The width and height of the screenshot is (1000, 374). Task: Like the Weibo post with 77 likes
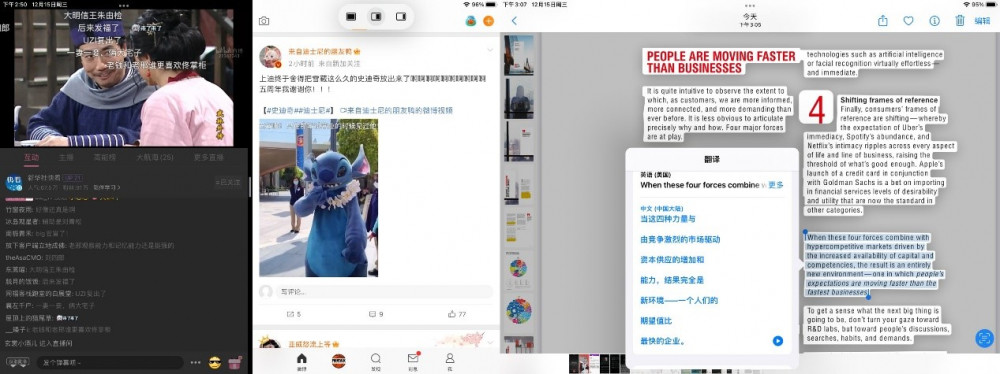point(457,314)
